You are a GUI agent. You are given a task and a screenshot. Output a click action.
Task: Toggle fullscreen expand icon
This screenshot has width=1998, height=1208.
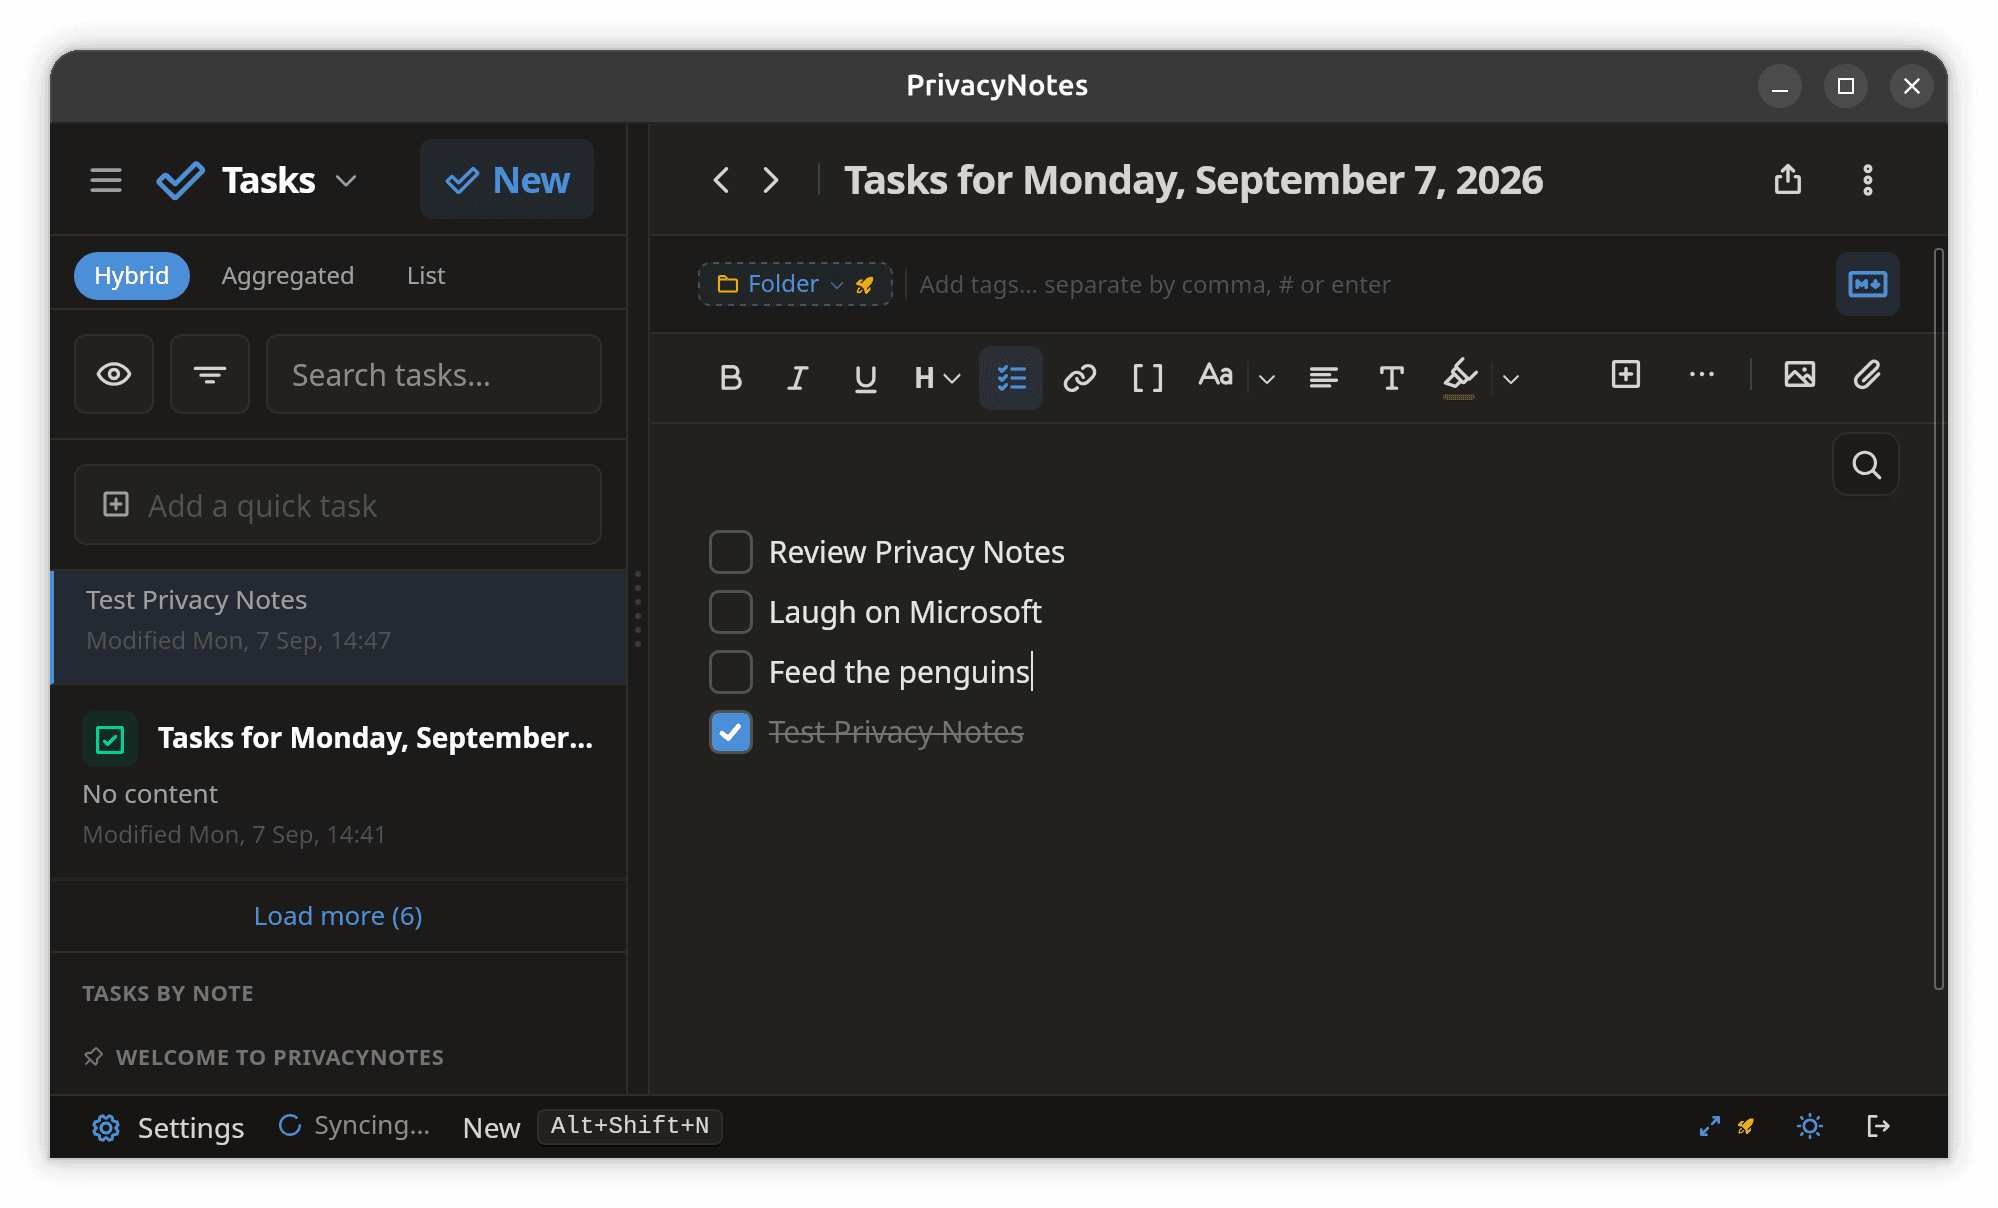click(1710, 1126)
